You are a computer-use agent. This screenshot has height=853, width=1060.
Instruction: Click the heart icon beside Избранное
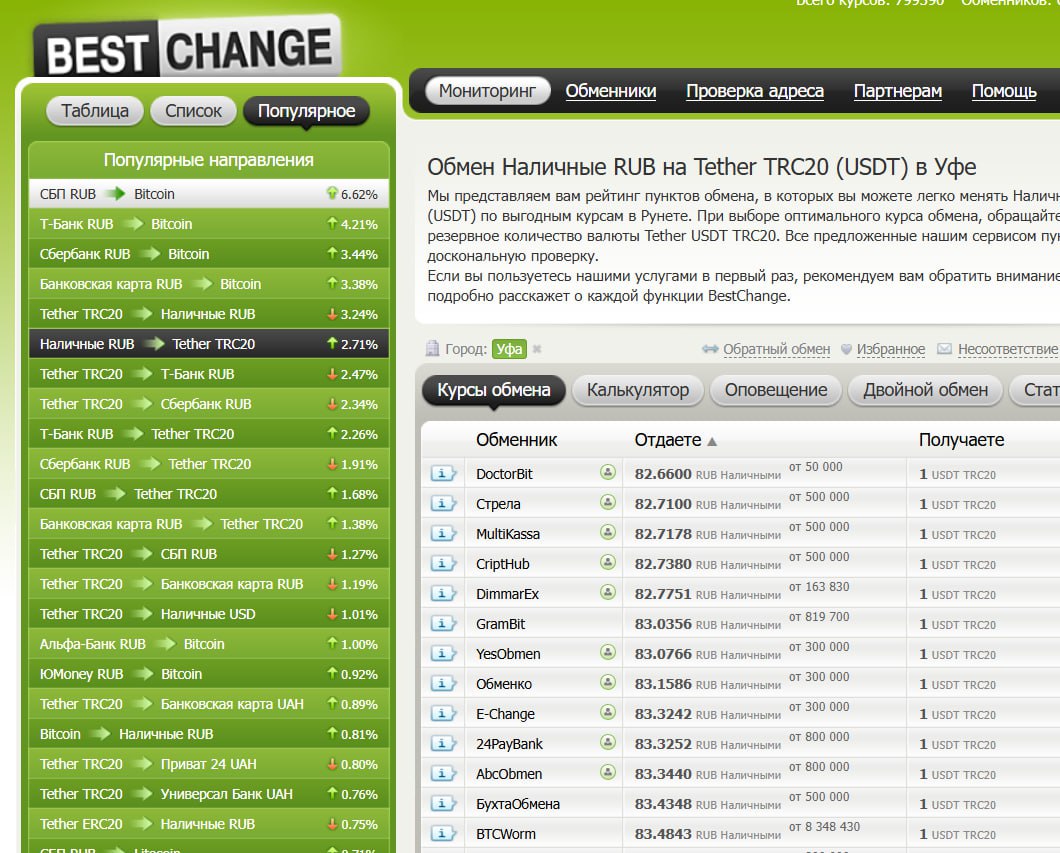tap(846, 349)
